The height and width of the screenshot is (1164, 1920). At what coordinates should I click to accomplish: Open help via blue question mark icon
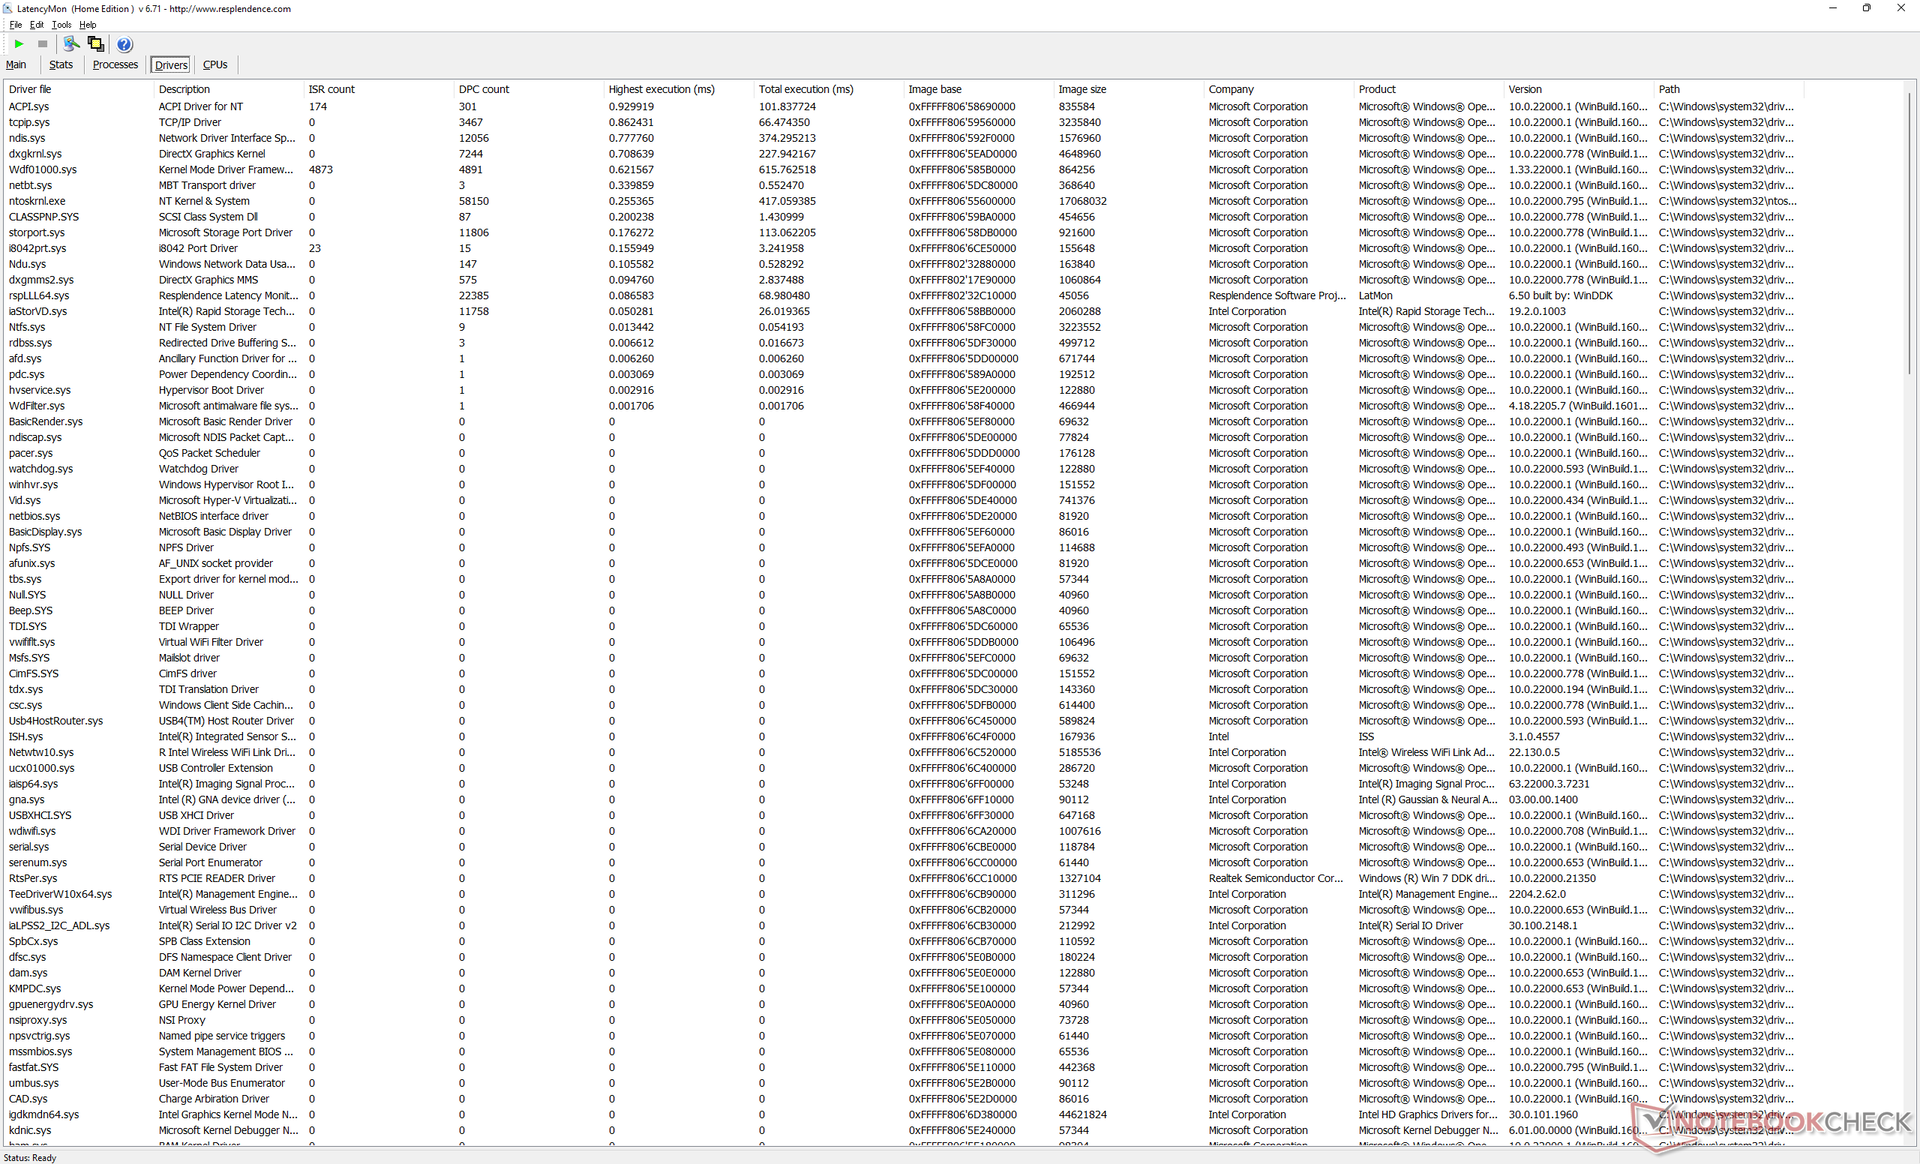click(124, 44)
